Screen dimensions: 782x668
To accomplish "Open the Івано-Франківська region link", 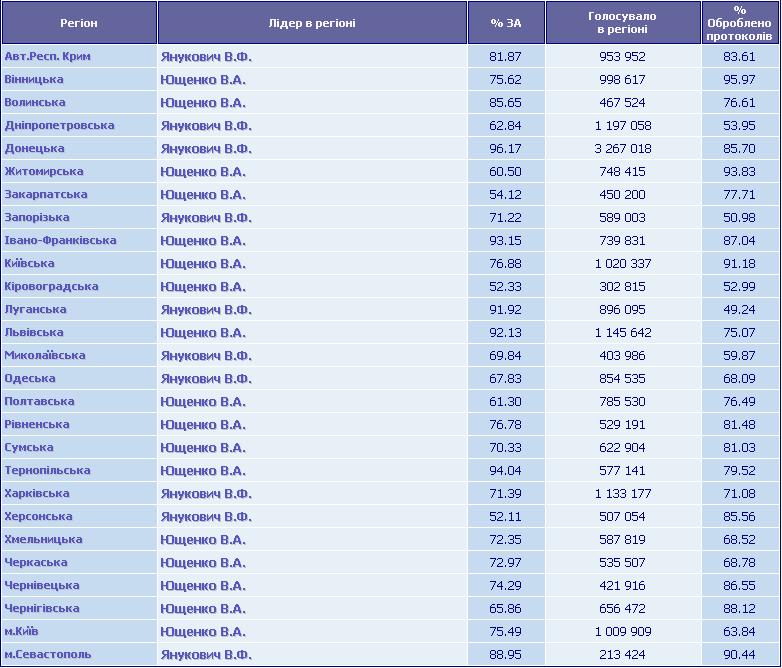I will point(60,240).
